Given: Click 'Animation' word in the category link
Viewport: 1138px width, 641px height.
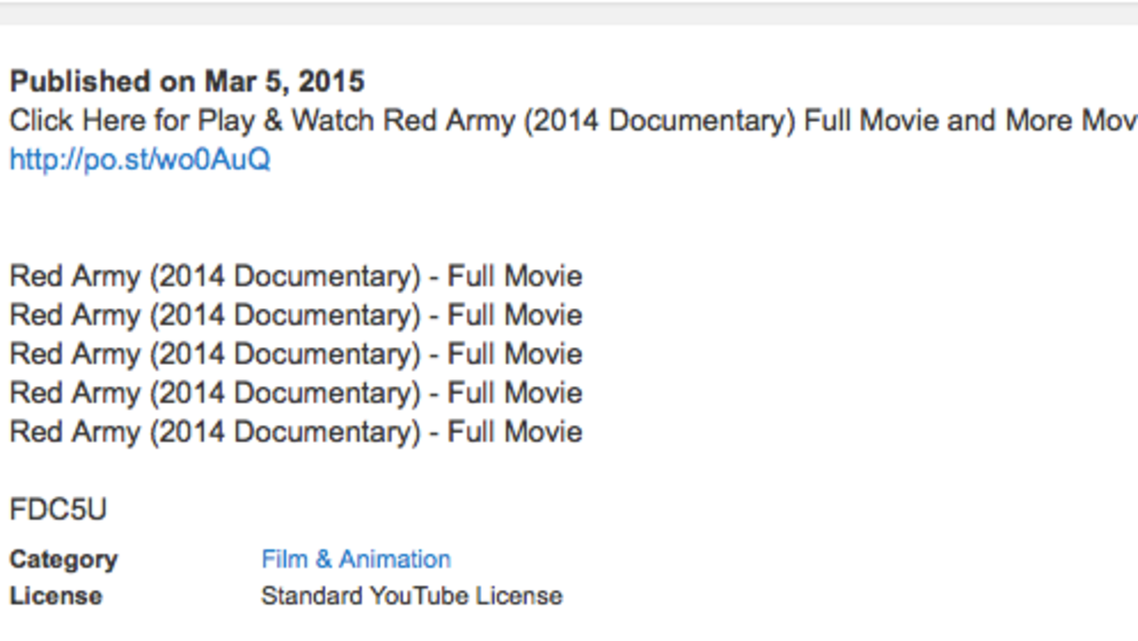Looking at the screenshot, I should click(x=395, y=559).
